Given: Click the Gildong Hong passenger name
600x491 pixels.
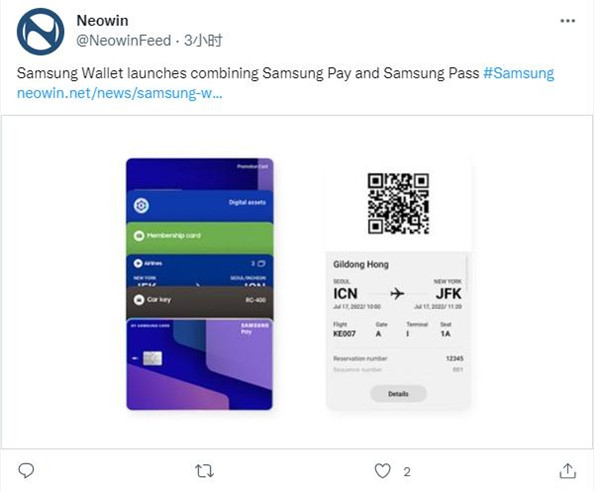Looking at the screenshot, I should 361,265.
